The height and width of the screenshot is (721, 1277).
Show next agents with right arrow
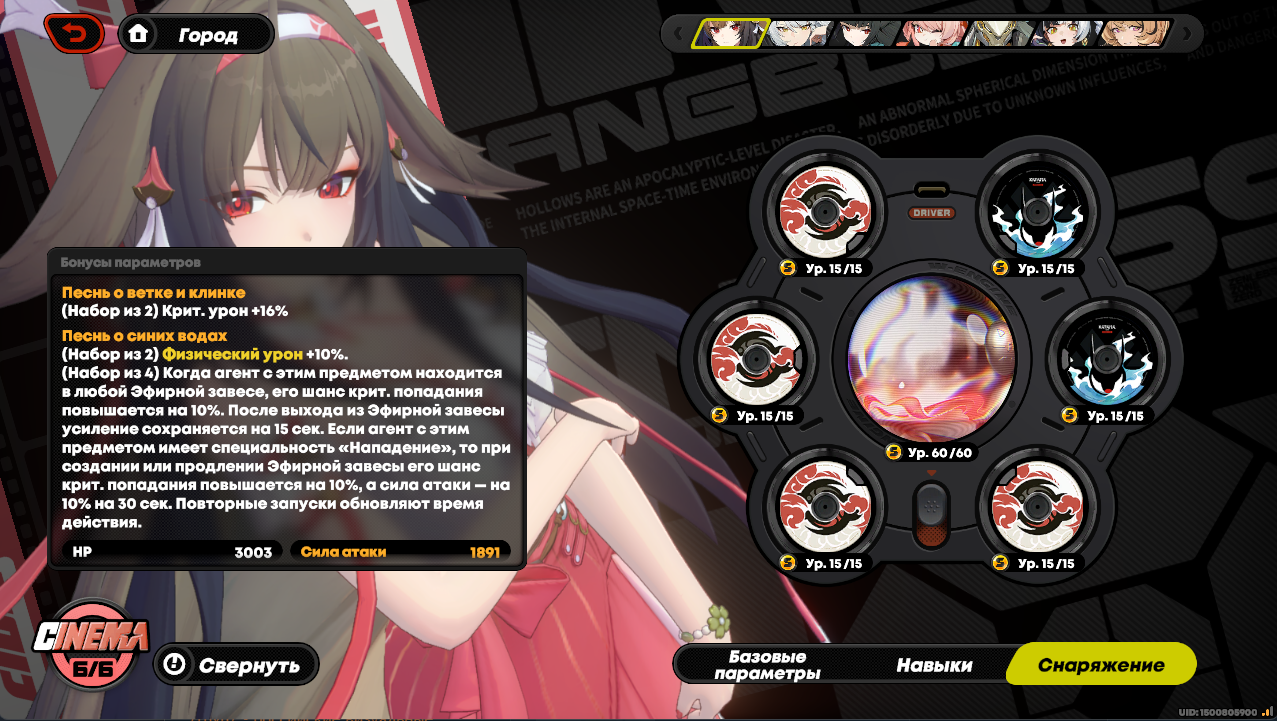(1186, 35)
